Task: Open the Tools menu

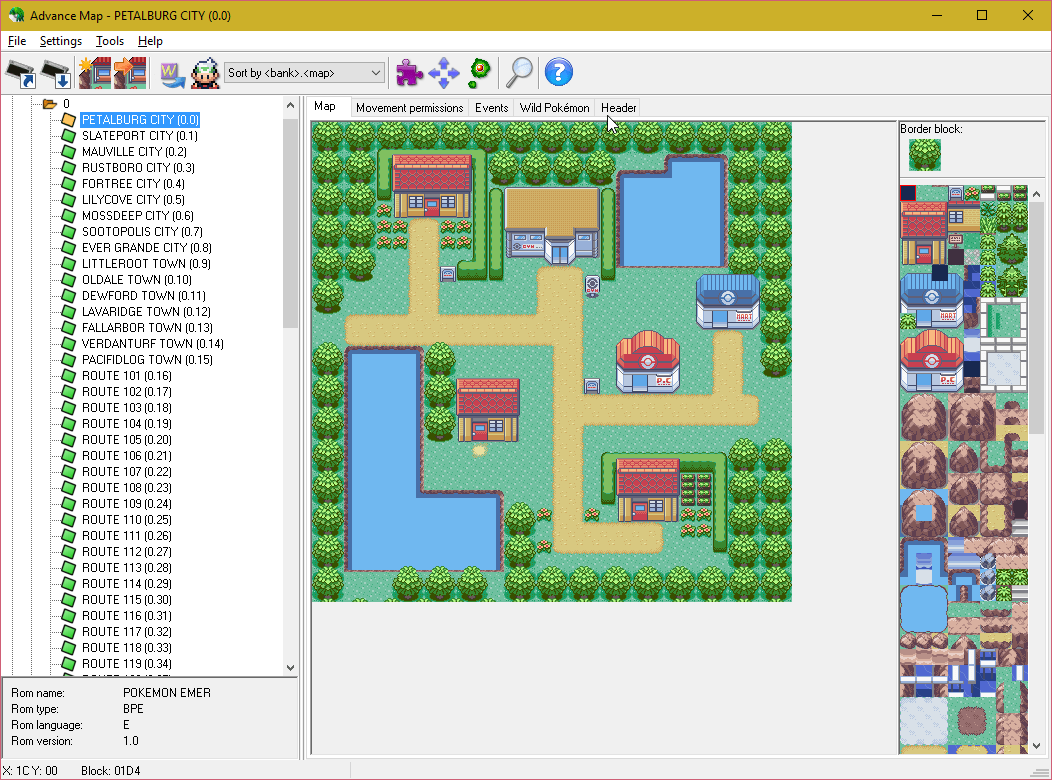Action: [x=109, y=41]
